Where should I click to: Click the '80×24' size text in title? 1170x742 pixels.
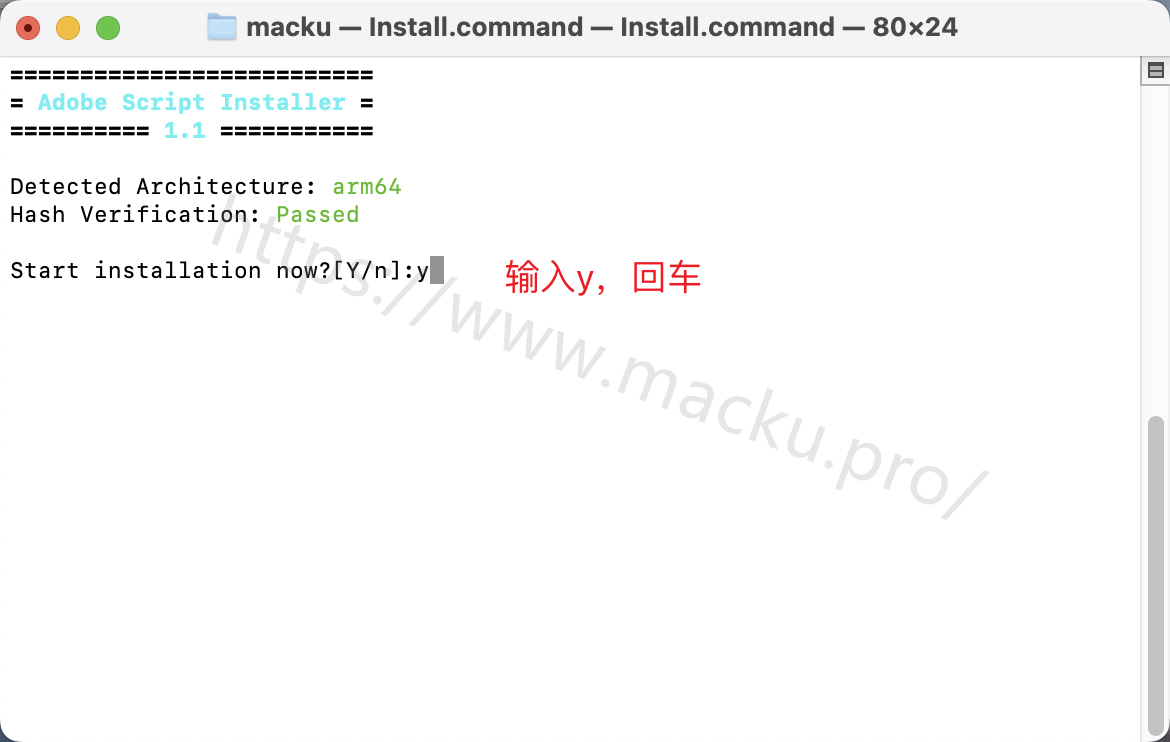click(x=915, y=28)
